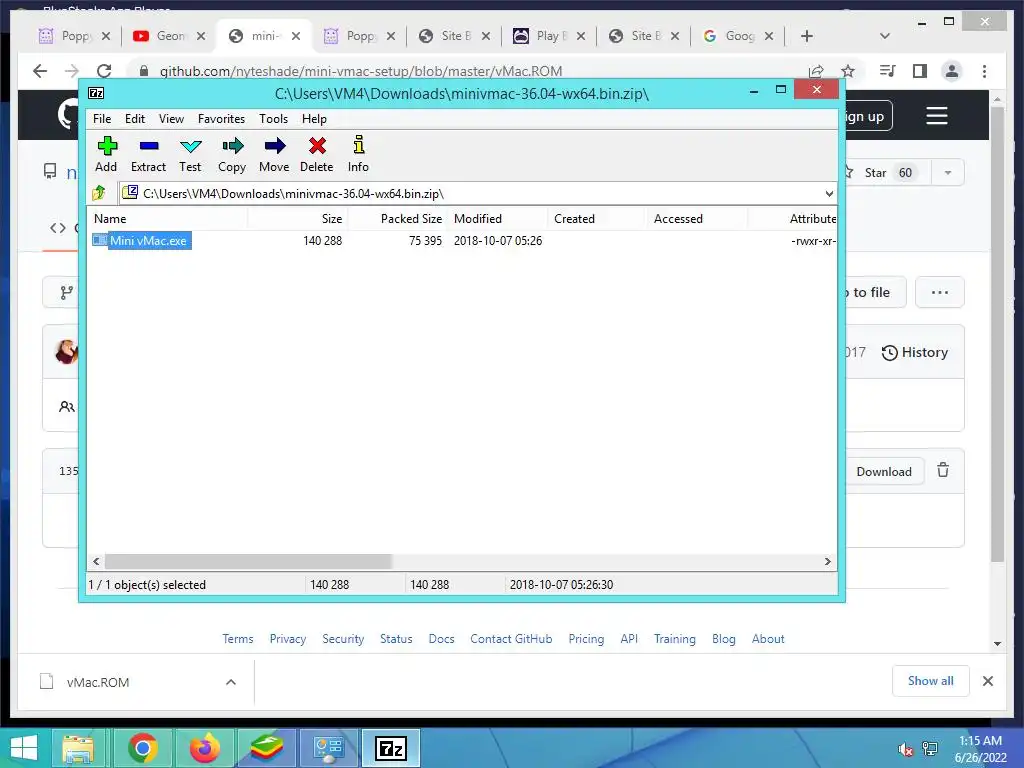
Task: Show all downloads in Chrome
Action: (x=930, y=681)
